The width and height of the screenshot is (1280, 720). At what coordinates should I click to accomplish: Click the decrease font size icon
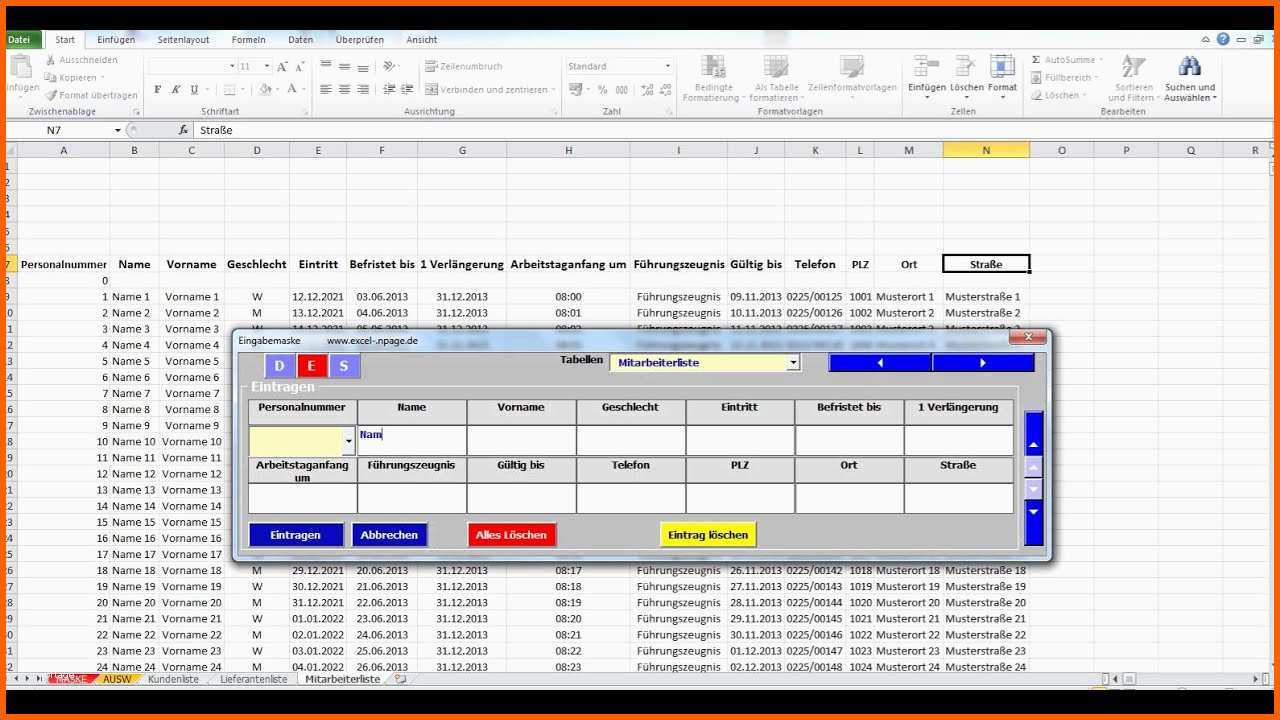(x=299, y=66)
